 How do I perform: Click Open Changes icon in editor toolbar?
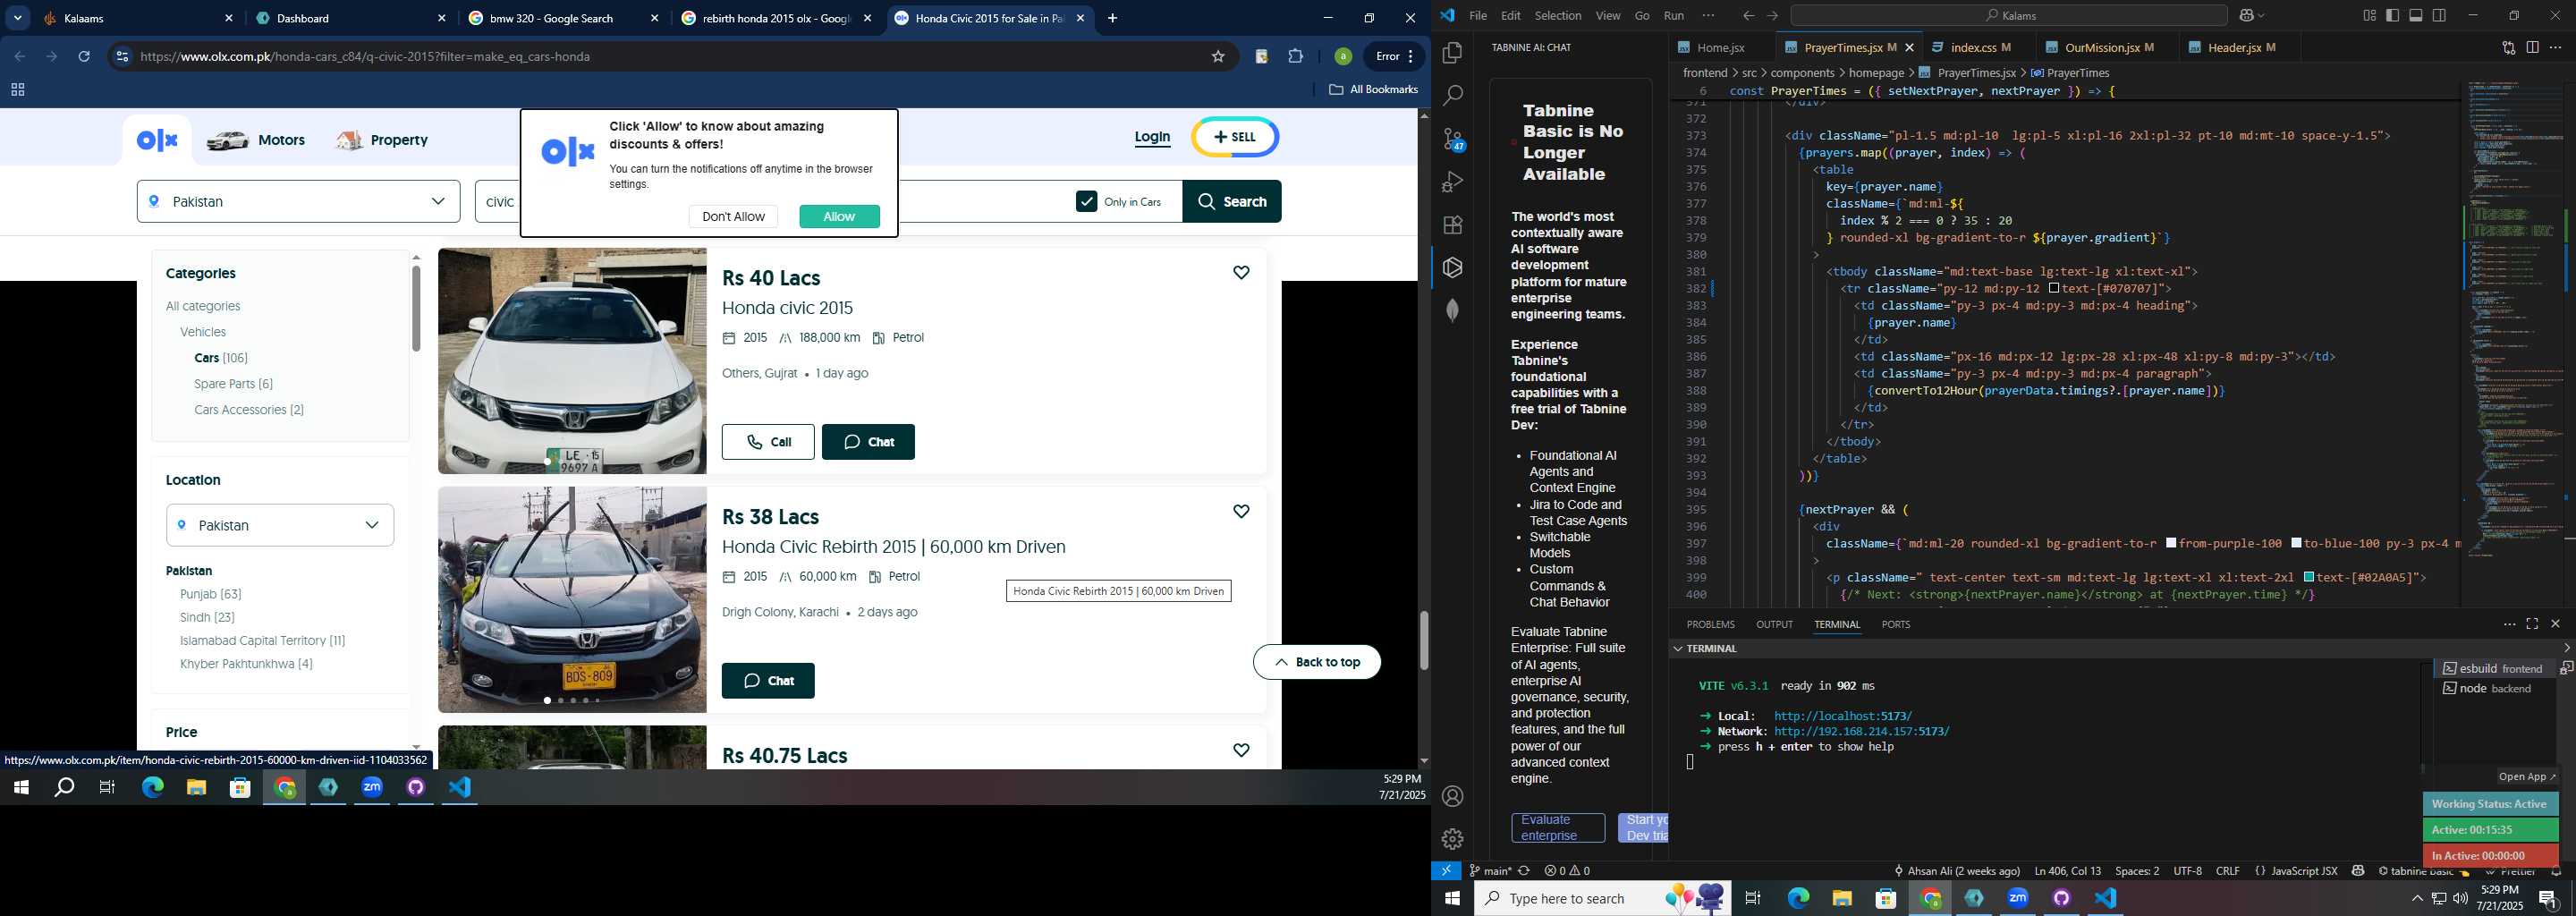[x=2509, y=47]
